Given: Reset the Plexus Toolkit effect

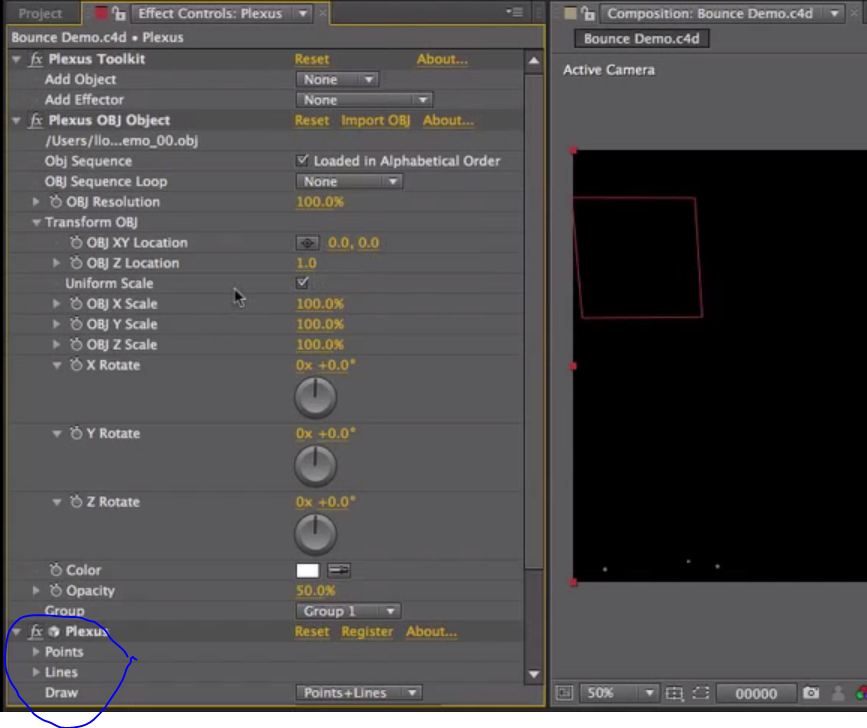Looking at the screenshot, I should coord(312,59).
